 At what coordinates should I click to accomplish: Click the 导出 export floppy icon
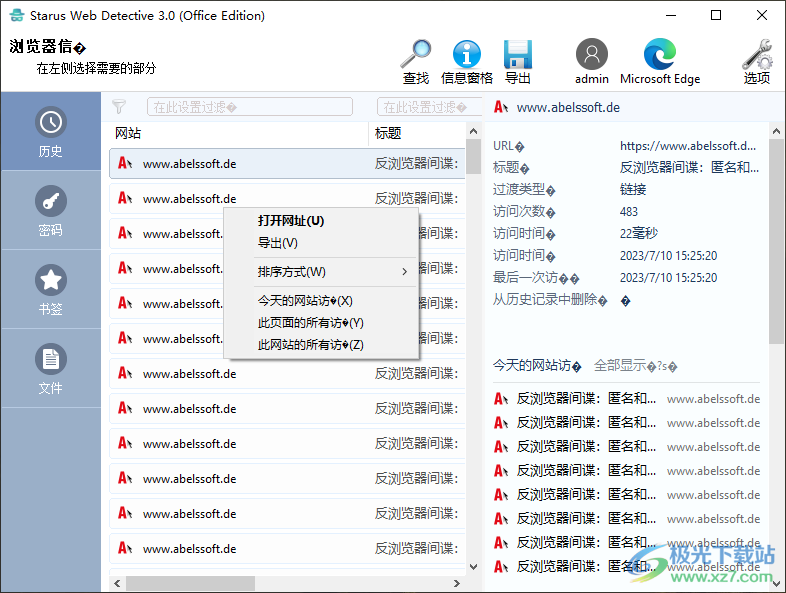517,62
